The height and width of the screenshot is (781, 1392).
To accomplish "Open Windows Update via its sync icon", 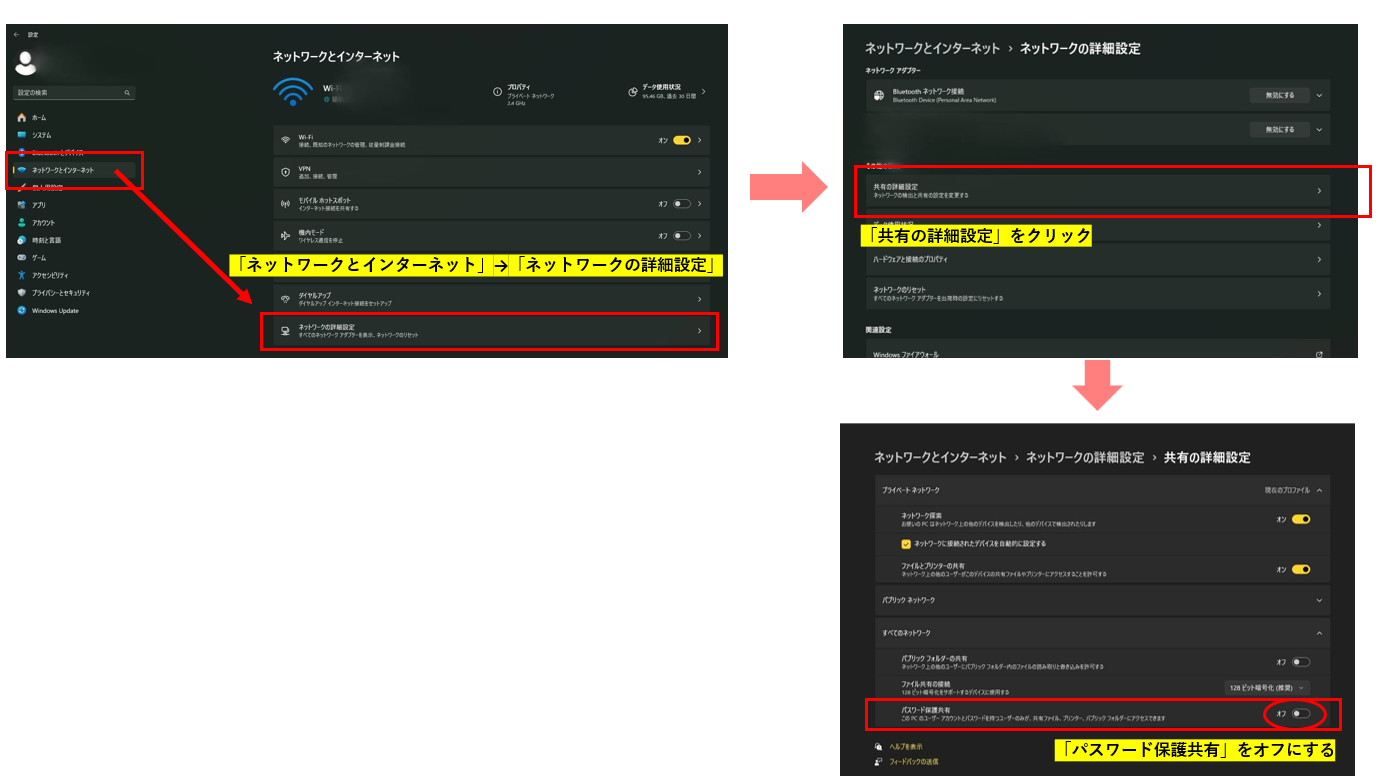I will (22, 310).
